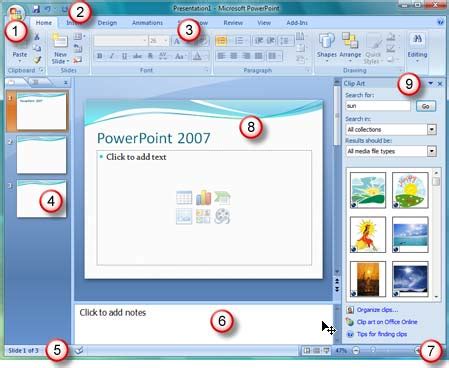
Task: Open the Font Color dropdown
Action: [x=199, y=56]
